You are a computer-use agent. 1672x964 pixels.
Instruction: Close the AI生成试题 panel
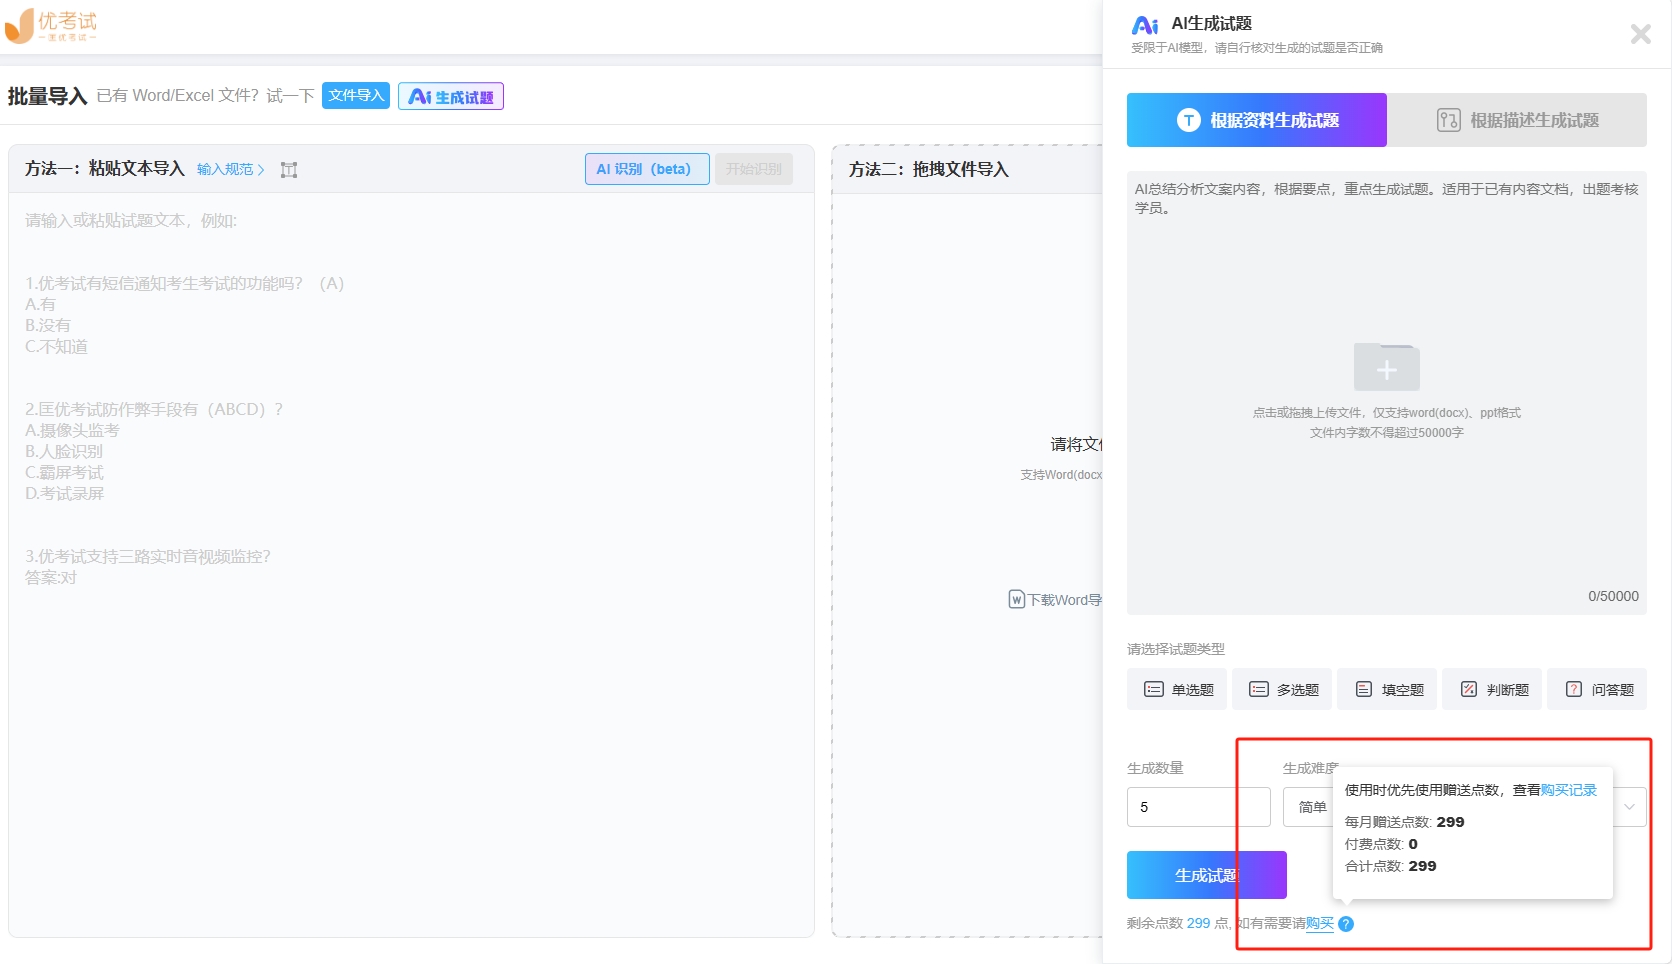(1640, 34)
